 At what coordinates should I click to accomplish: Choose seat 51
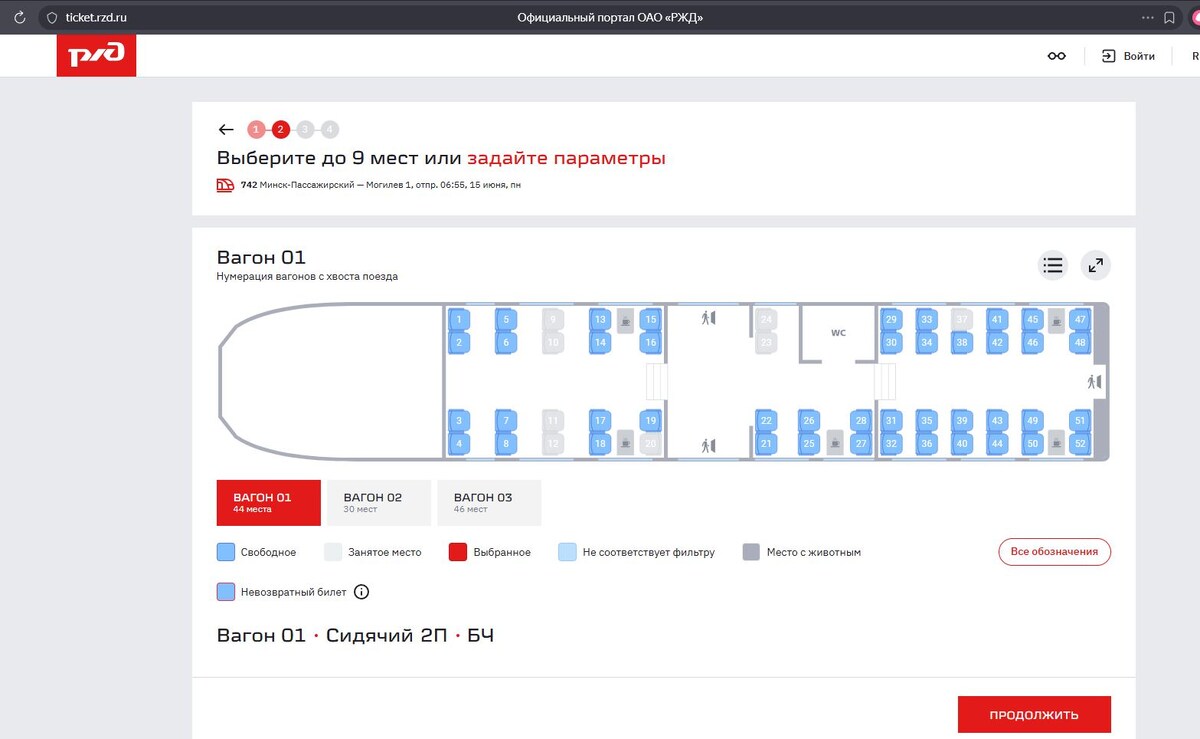pos(1080,421)
